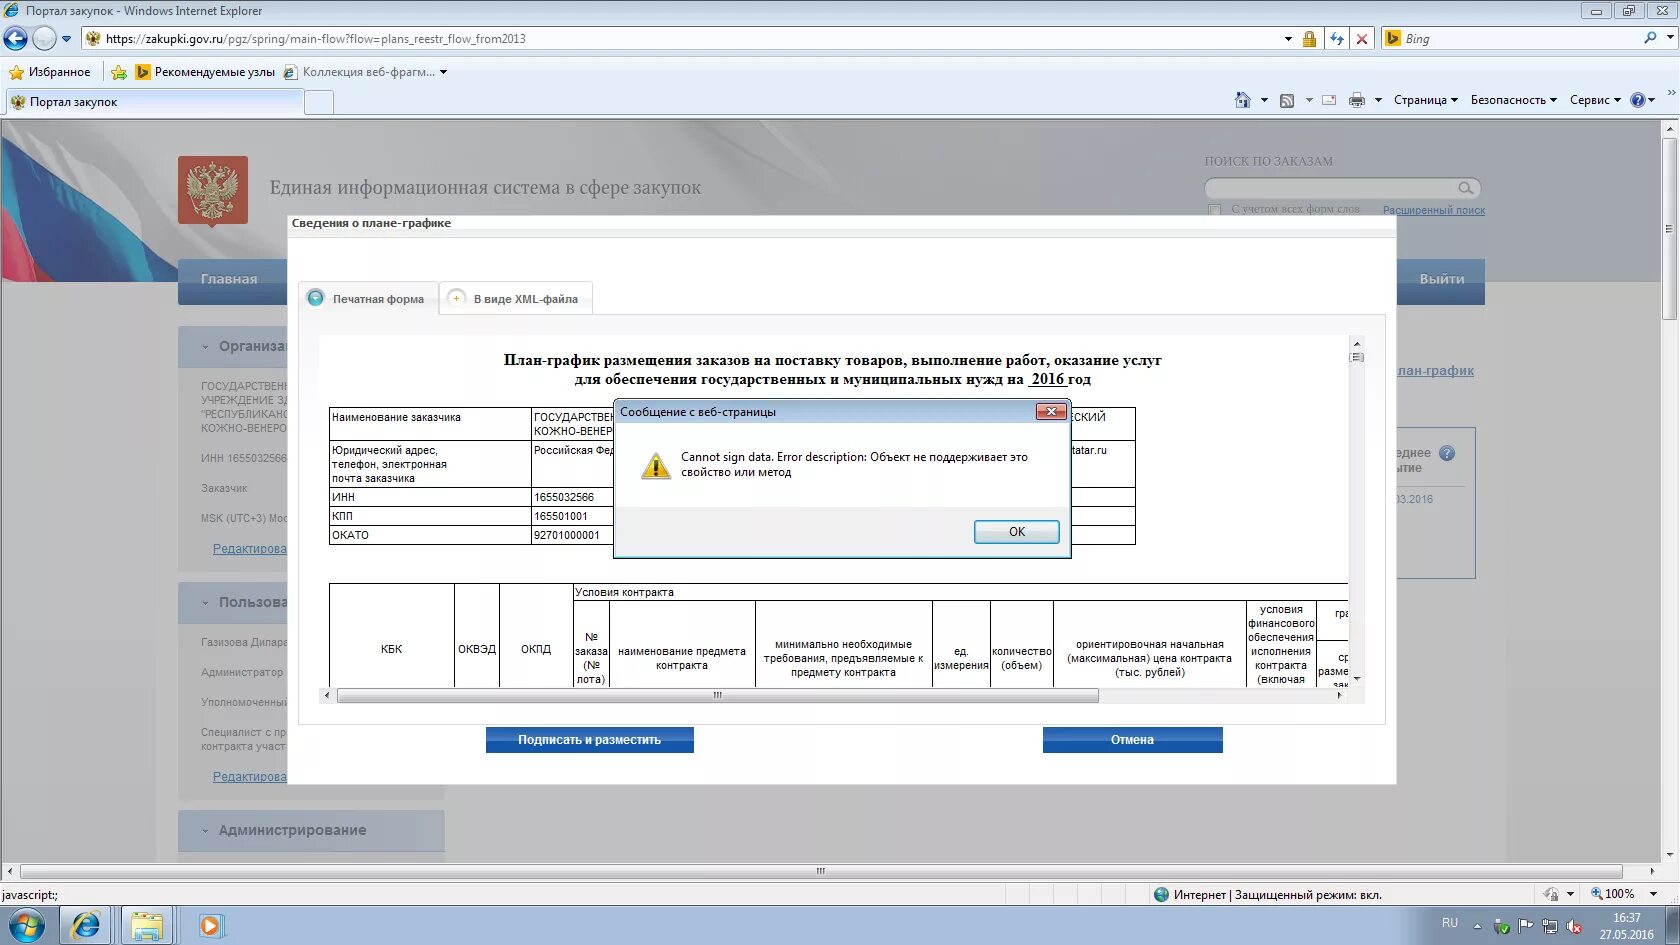Open the zoom level 100% dropdown
This screenshot has height=945, width=1680.
1653,894
